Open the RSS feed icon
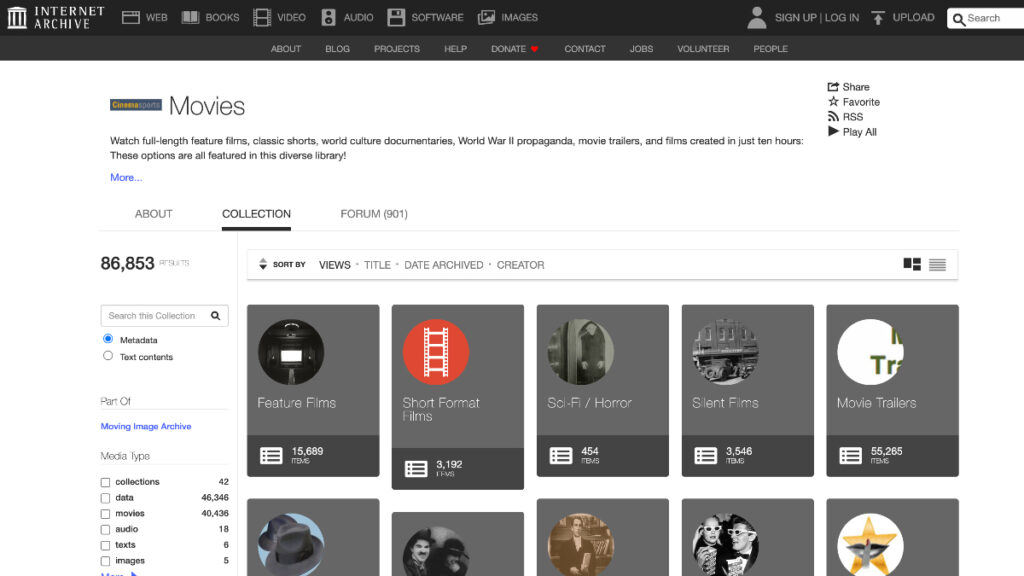This screenshot has height=576, width=1024. click(x=833, y=117)
